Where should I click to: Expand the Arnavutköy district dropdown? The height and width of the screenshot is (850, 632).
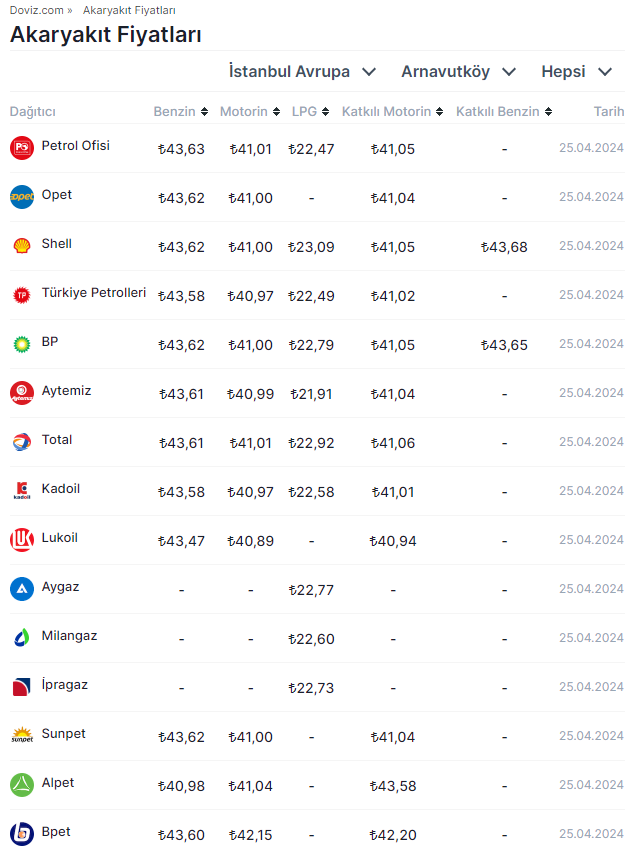click(458, 72)
